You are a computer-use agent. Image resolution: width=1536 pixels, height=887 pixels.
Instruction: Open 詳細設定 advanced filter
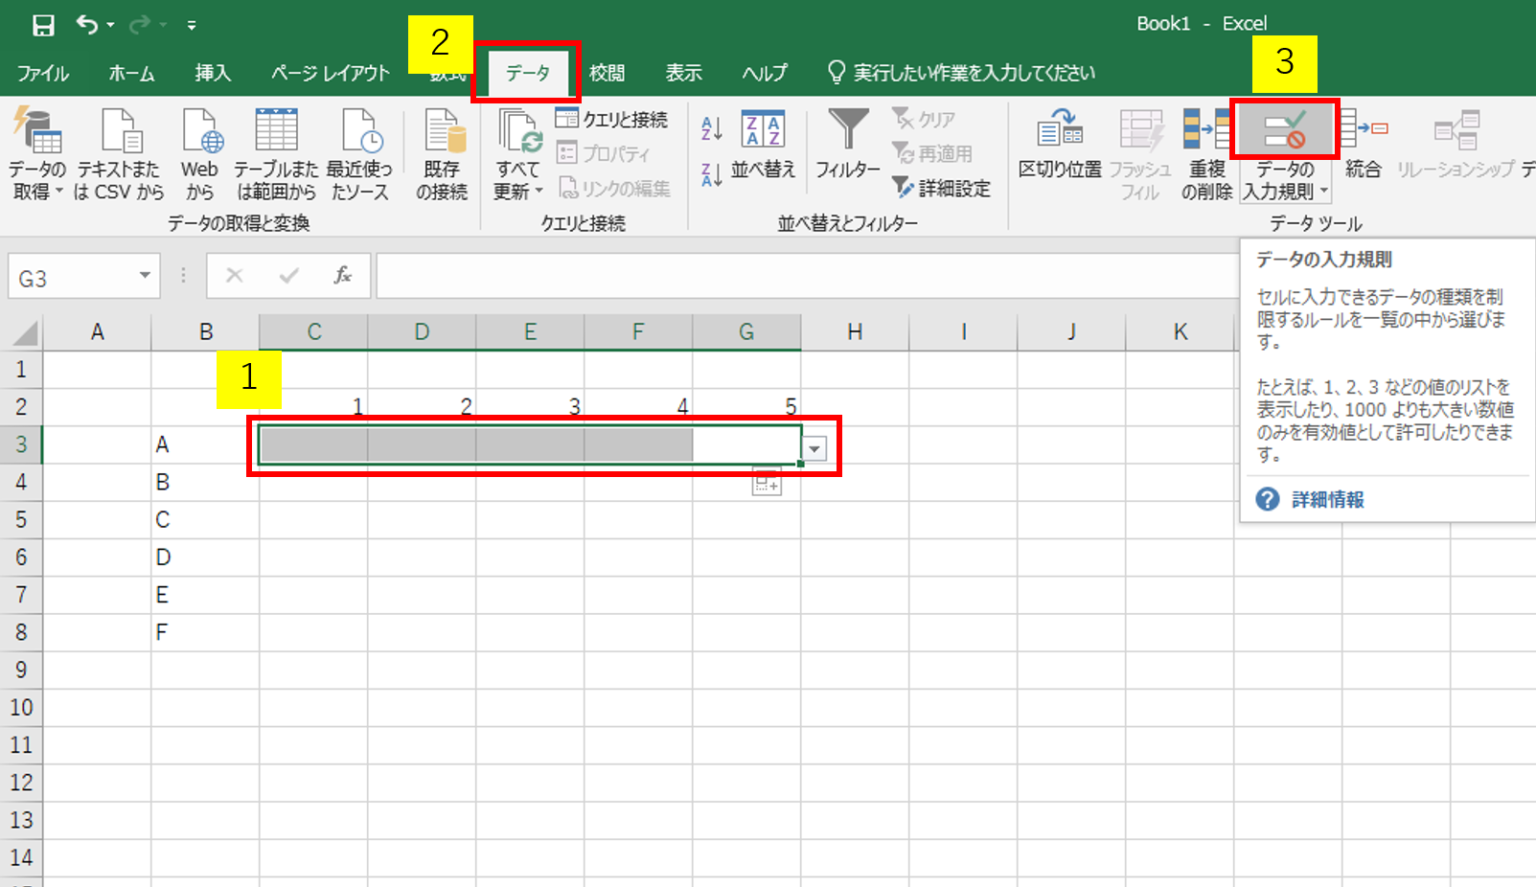(941, 188)
